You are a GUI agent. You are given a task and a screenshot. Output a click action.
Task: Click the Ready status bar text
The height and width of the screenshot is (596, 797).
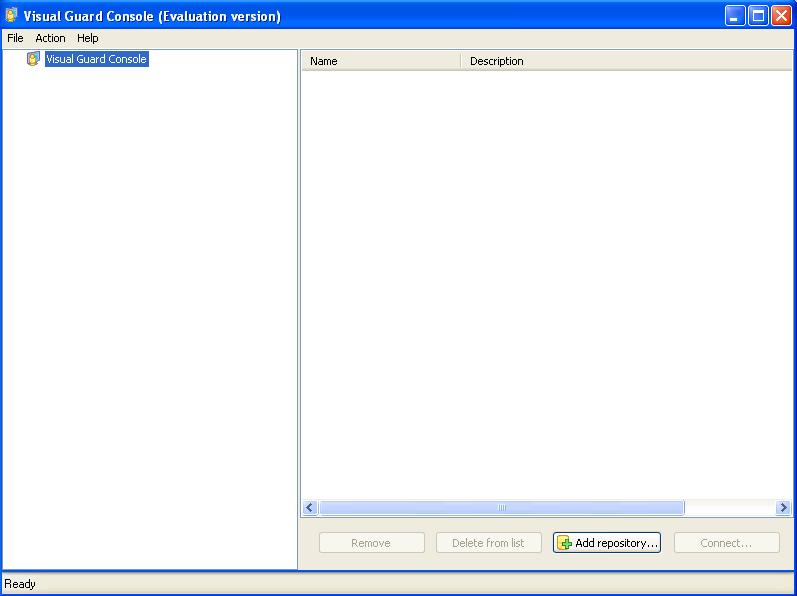click(20, 584)
